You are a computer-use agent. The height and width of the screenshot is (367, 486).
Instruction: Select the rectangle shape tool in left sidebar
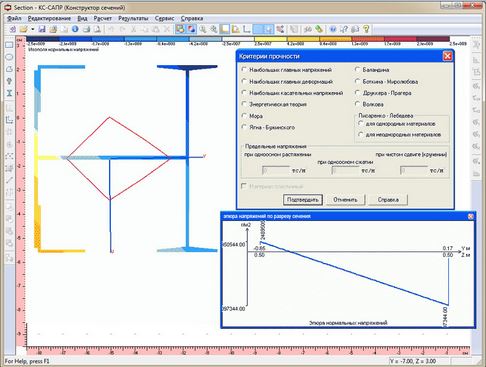point(9,45)
